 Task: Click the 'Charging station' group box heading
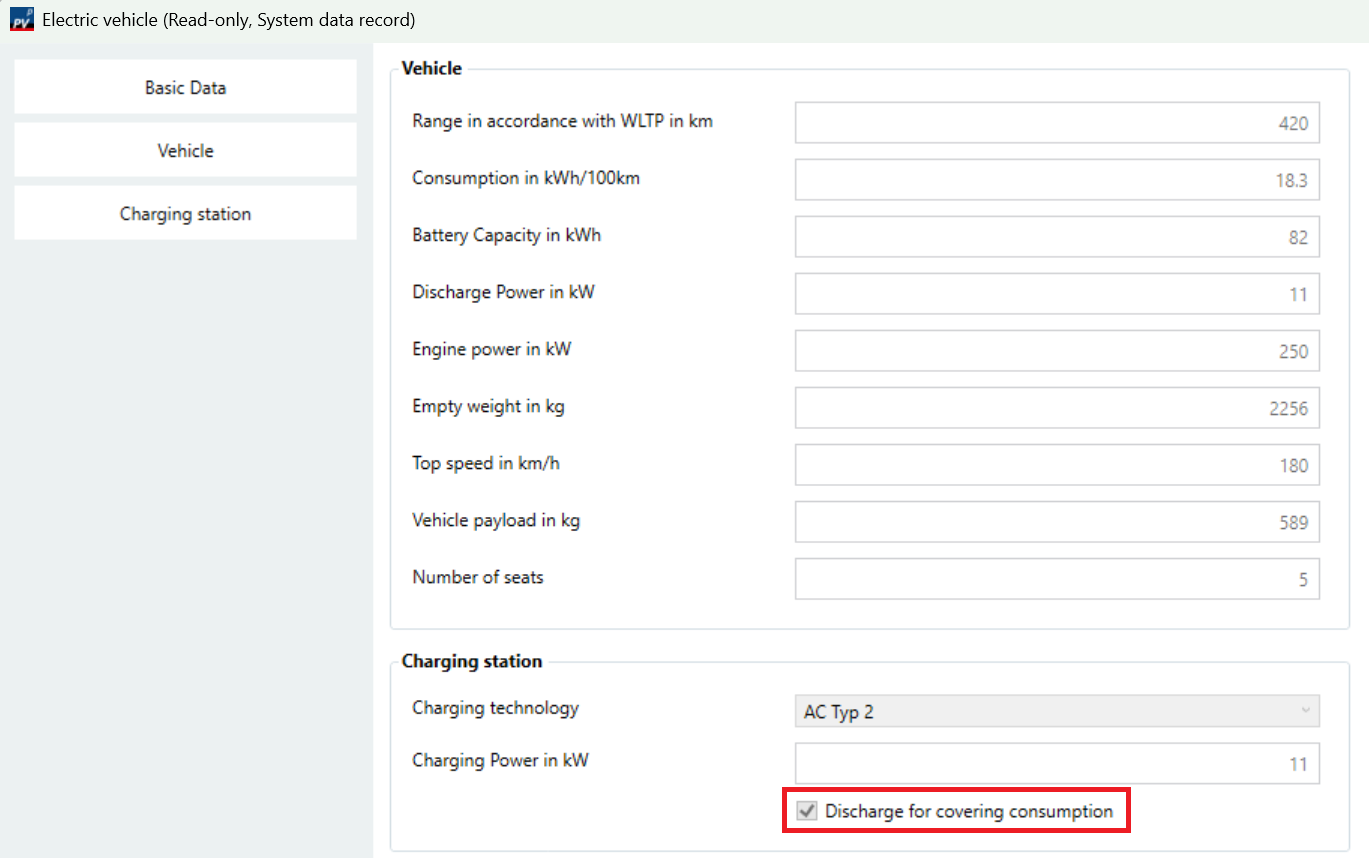(x=472, y=661)
